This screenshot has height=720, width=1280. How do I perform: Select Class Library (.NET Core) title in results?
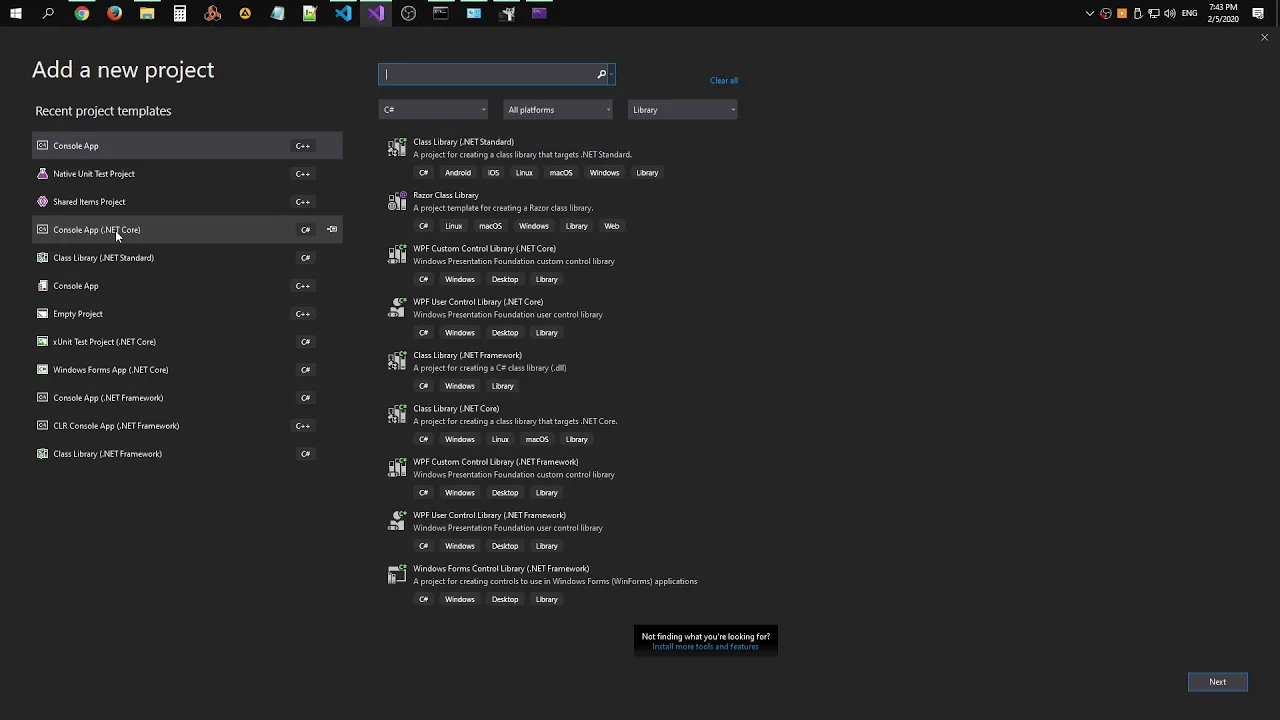(x=456, y=408)
